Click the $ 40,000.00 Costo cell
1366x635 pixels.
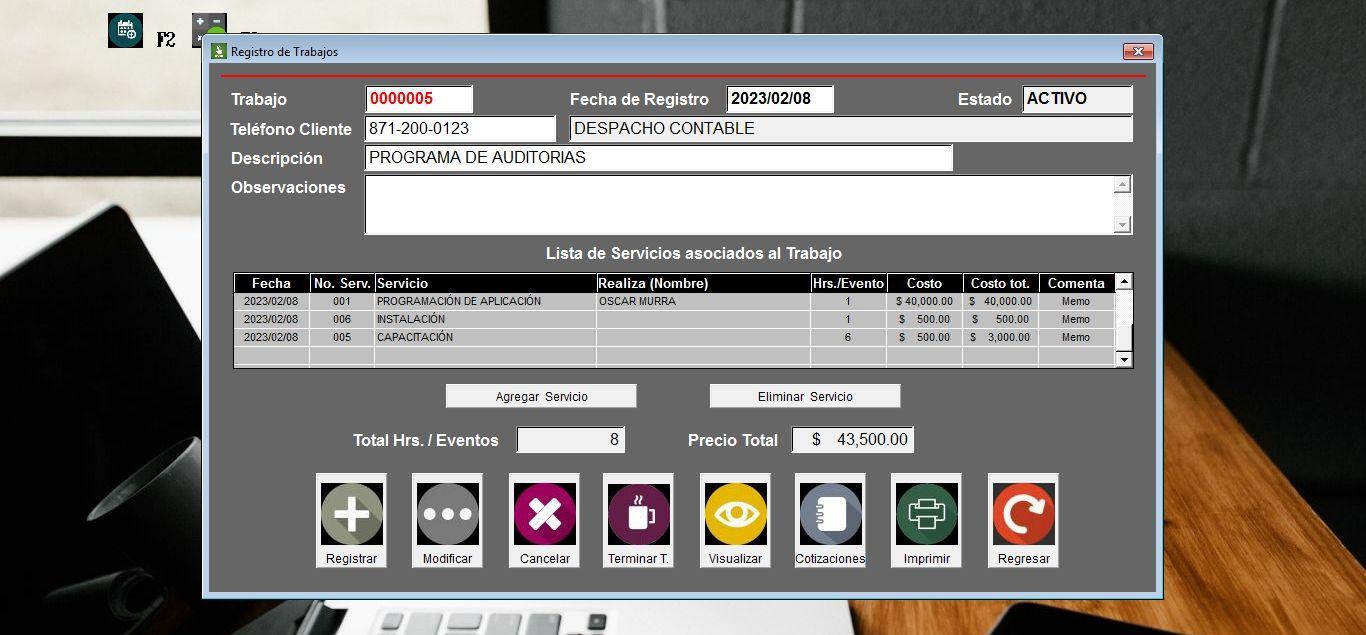tap(924, 301)
